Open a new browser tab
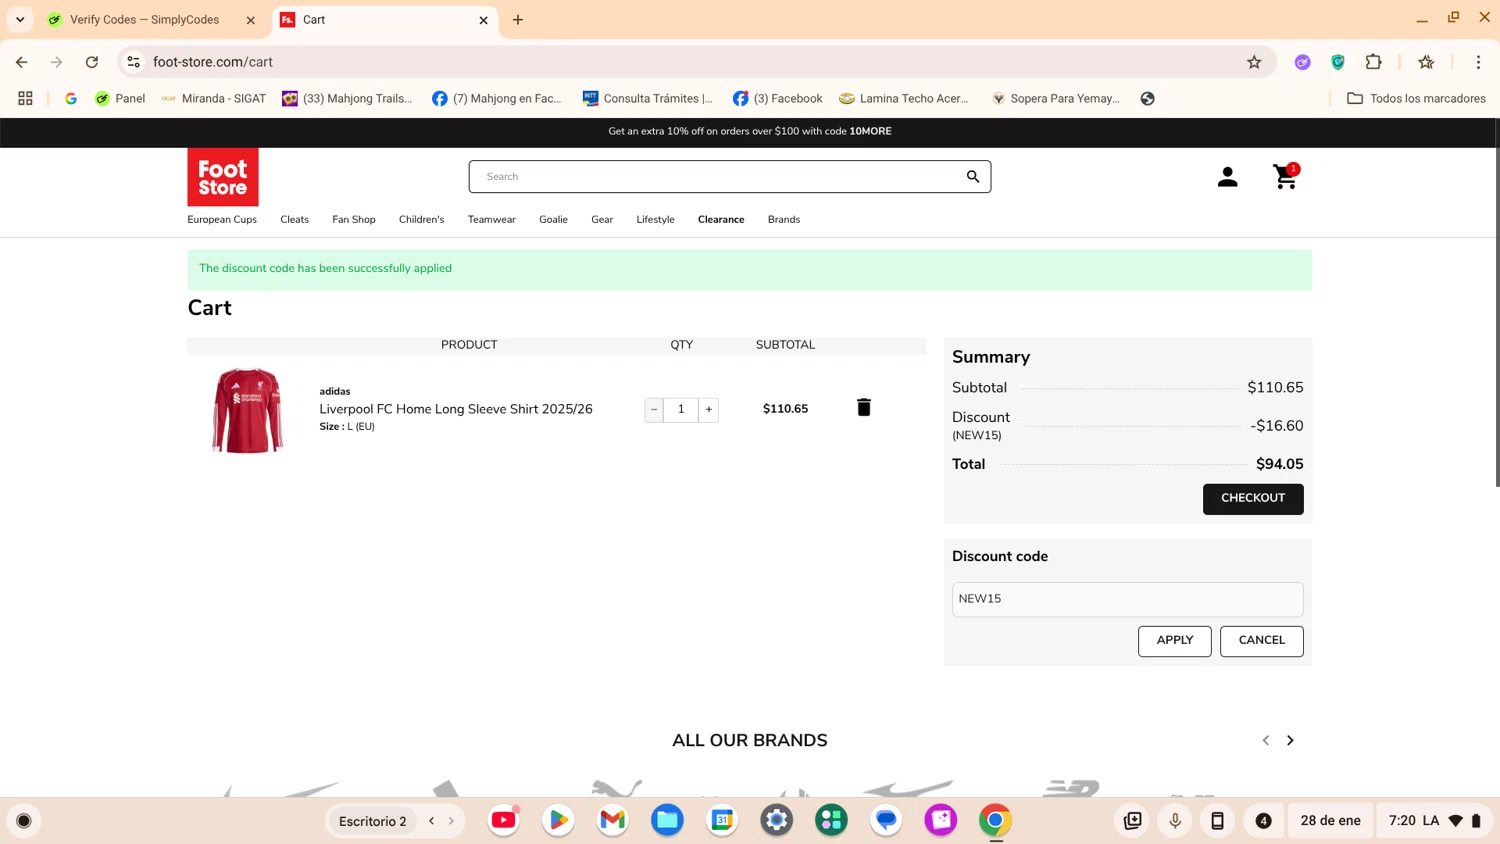The height and width of the screenshot is (844, 1500). tap(518, 20)
